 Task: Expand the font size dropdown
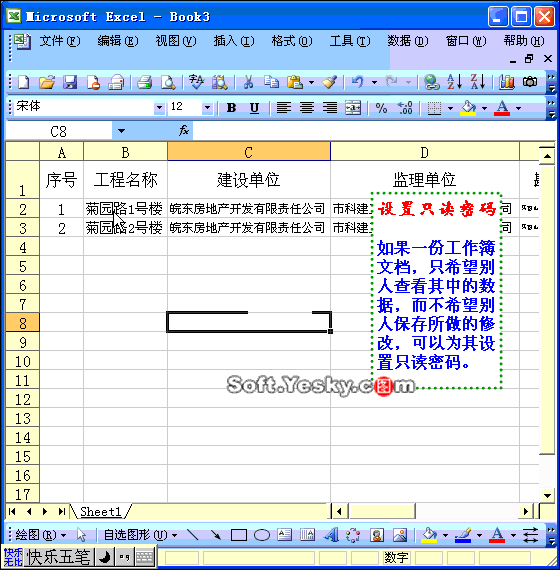coord(207,108)
